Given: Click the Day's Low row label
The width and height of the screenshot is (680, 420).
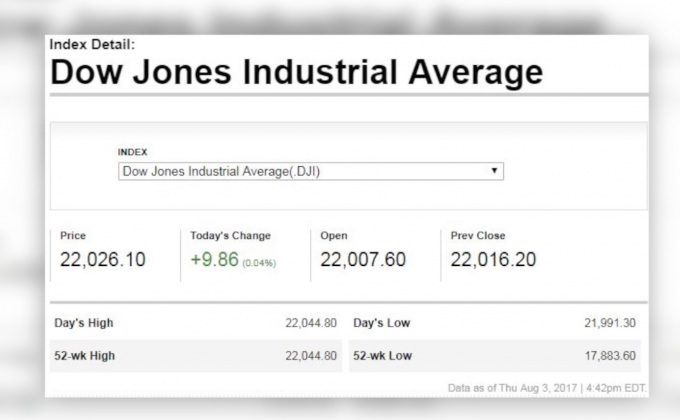Looking at the screenshot, I should pos(381,323).
